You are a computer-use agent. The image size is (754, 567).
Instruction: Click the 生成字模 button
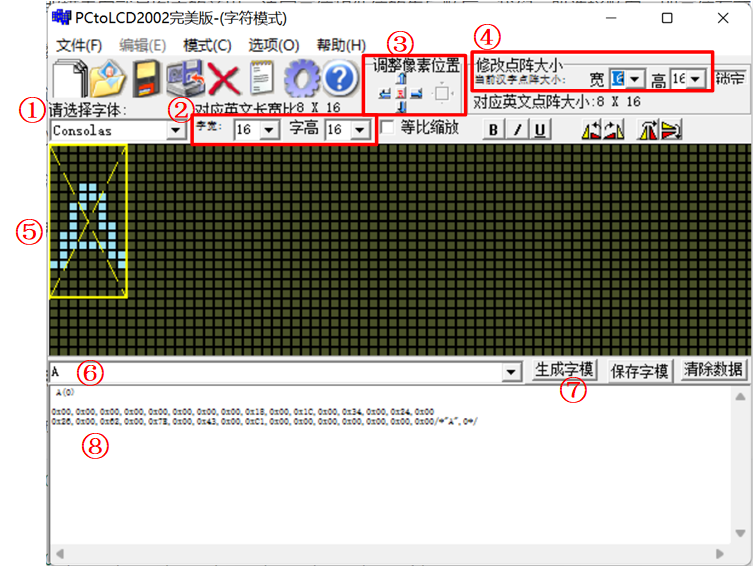565,370
